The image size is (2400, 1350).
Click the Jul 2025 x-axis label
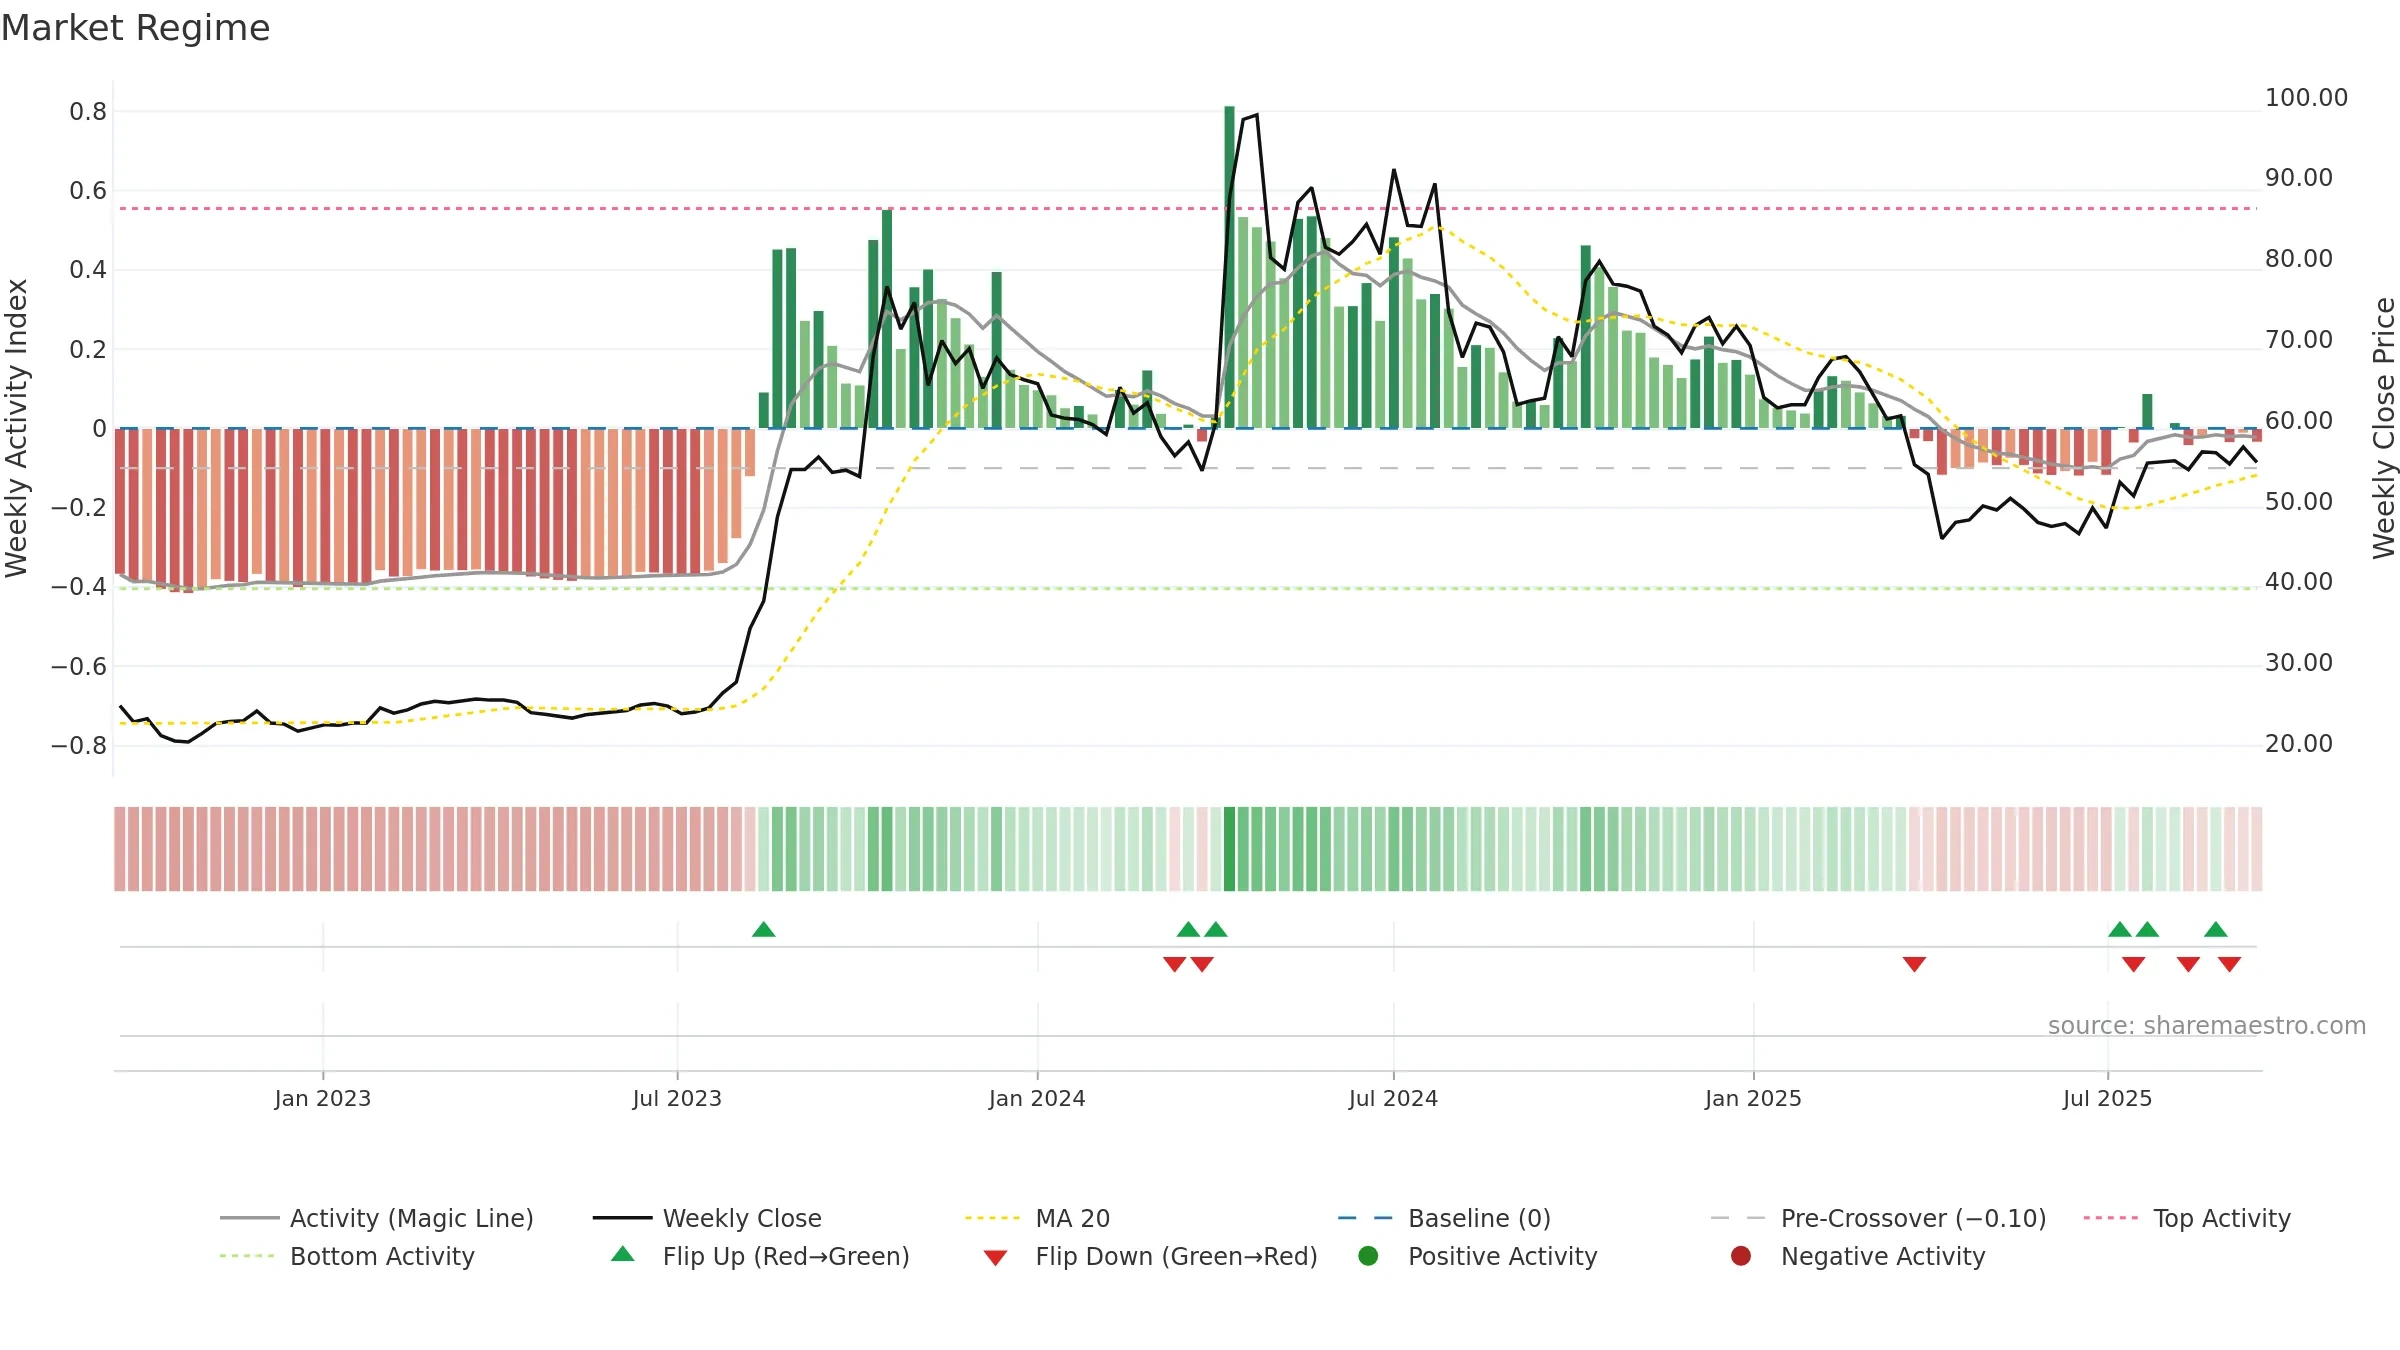tap(2107, 1098)
